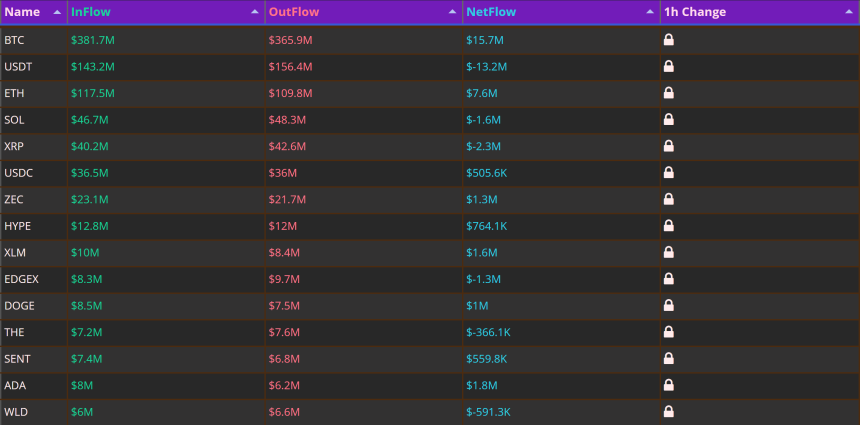Select the ZEC coin name
Viewport: 860px width, 425px height.
pyautogui.click(x=14, y=200)
